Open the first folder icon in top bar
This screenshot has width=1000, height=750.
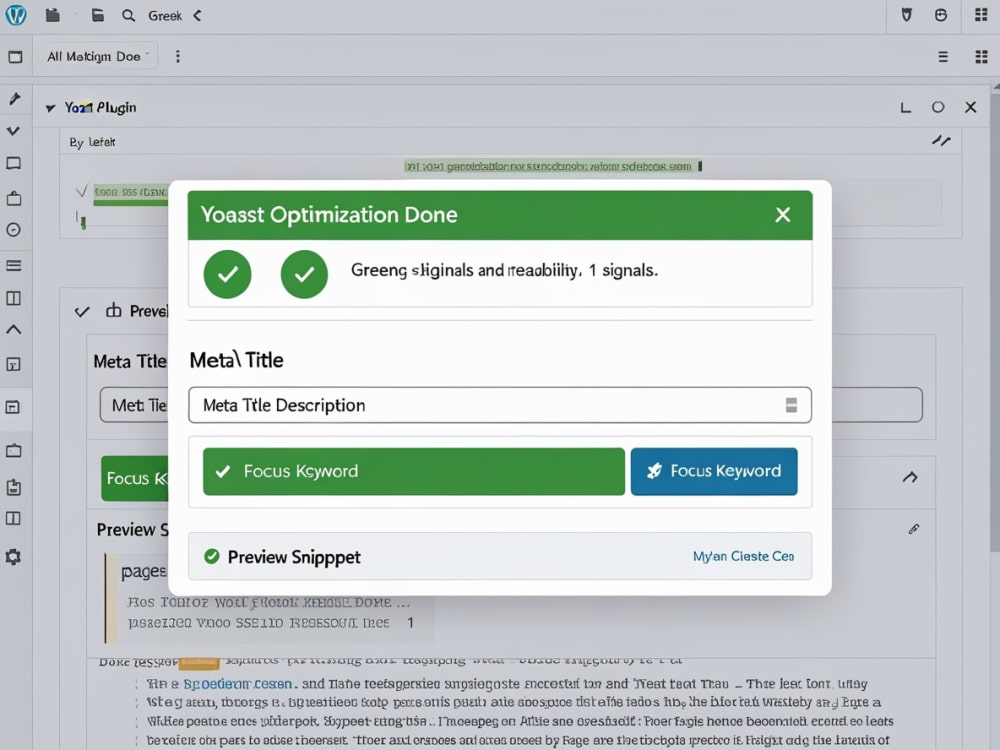pos(53,15)
